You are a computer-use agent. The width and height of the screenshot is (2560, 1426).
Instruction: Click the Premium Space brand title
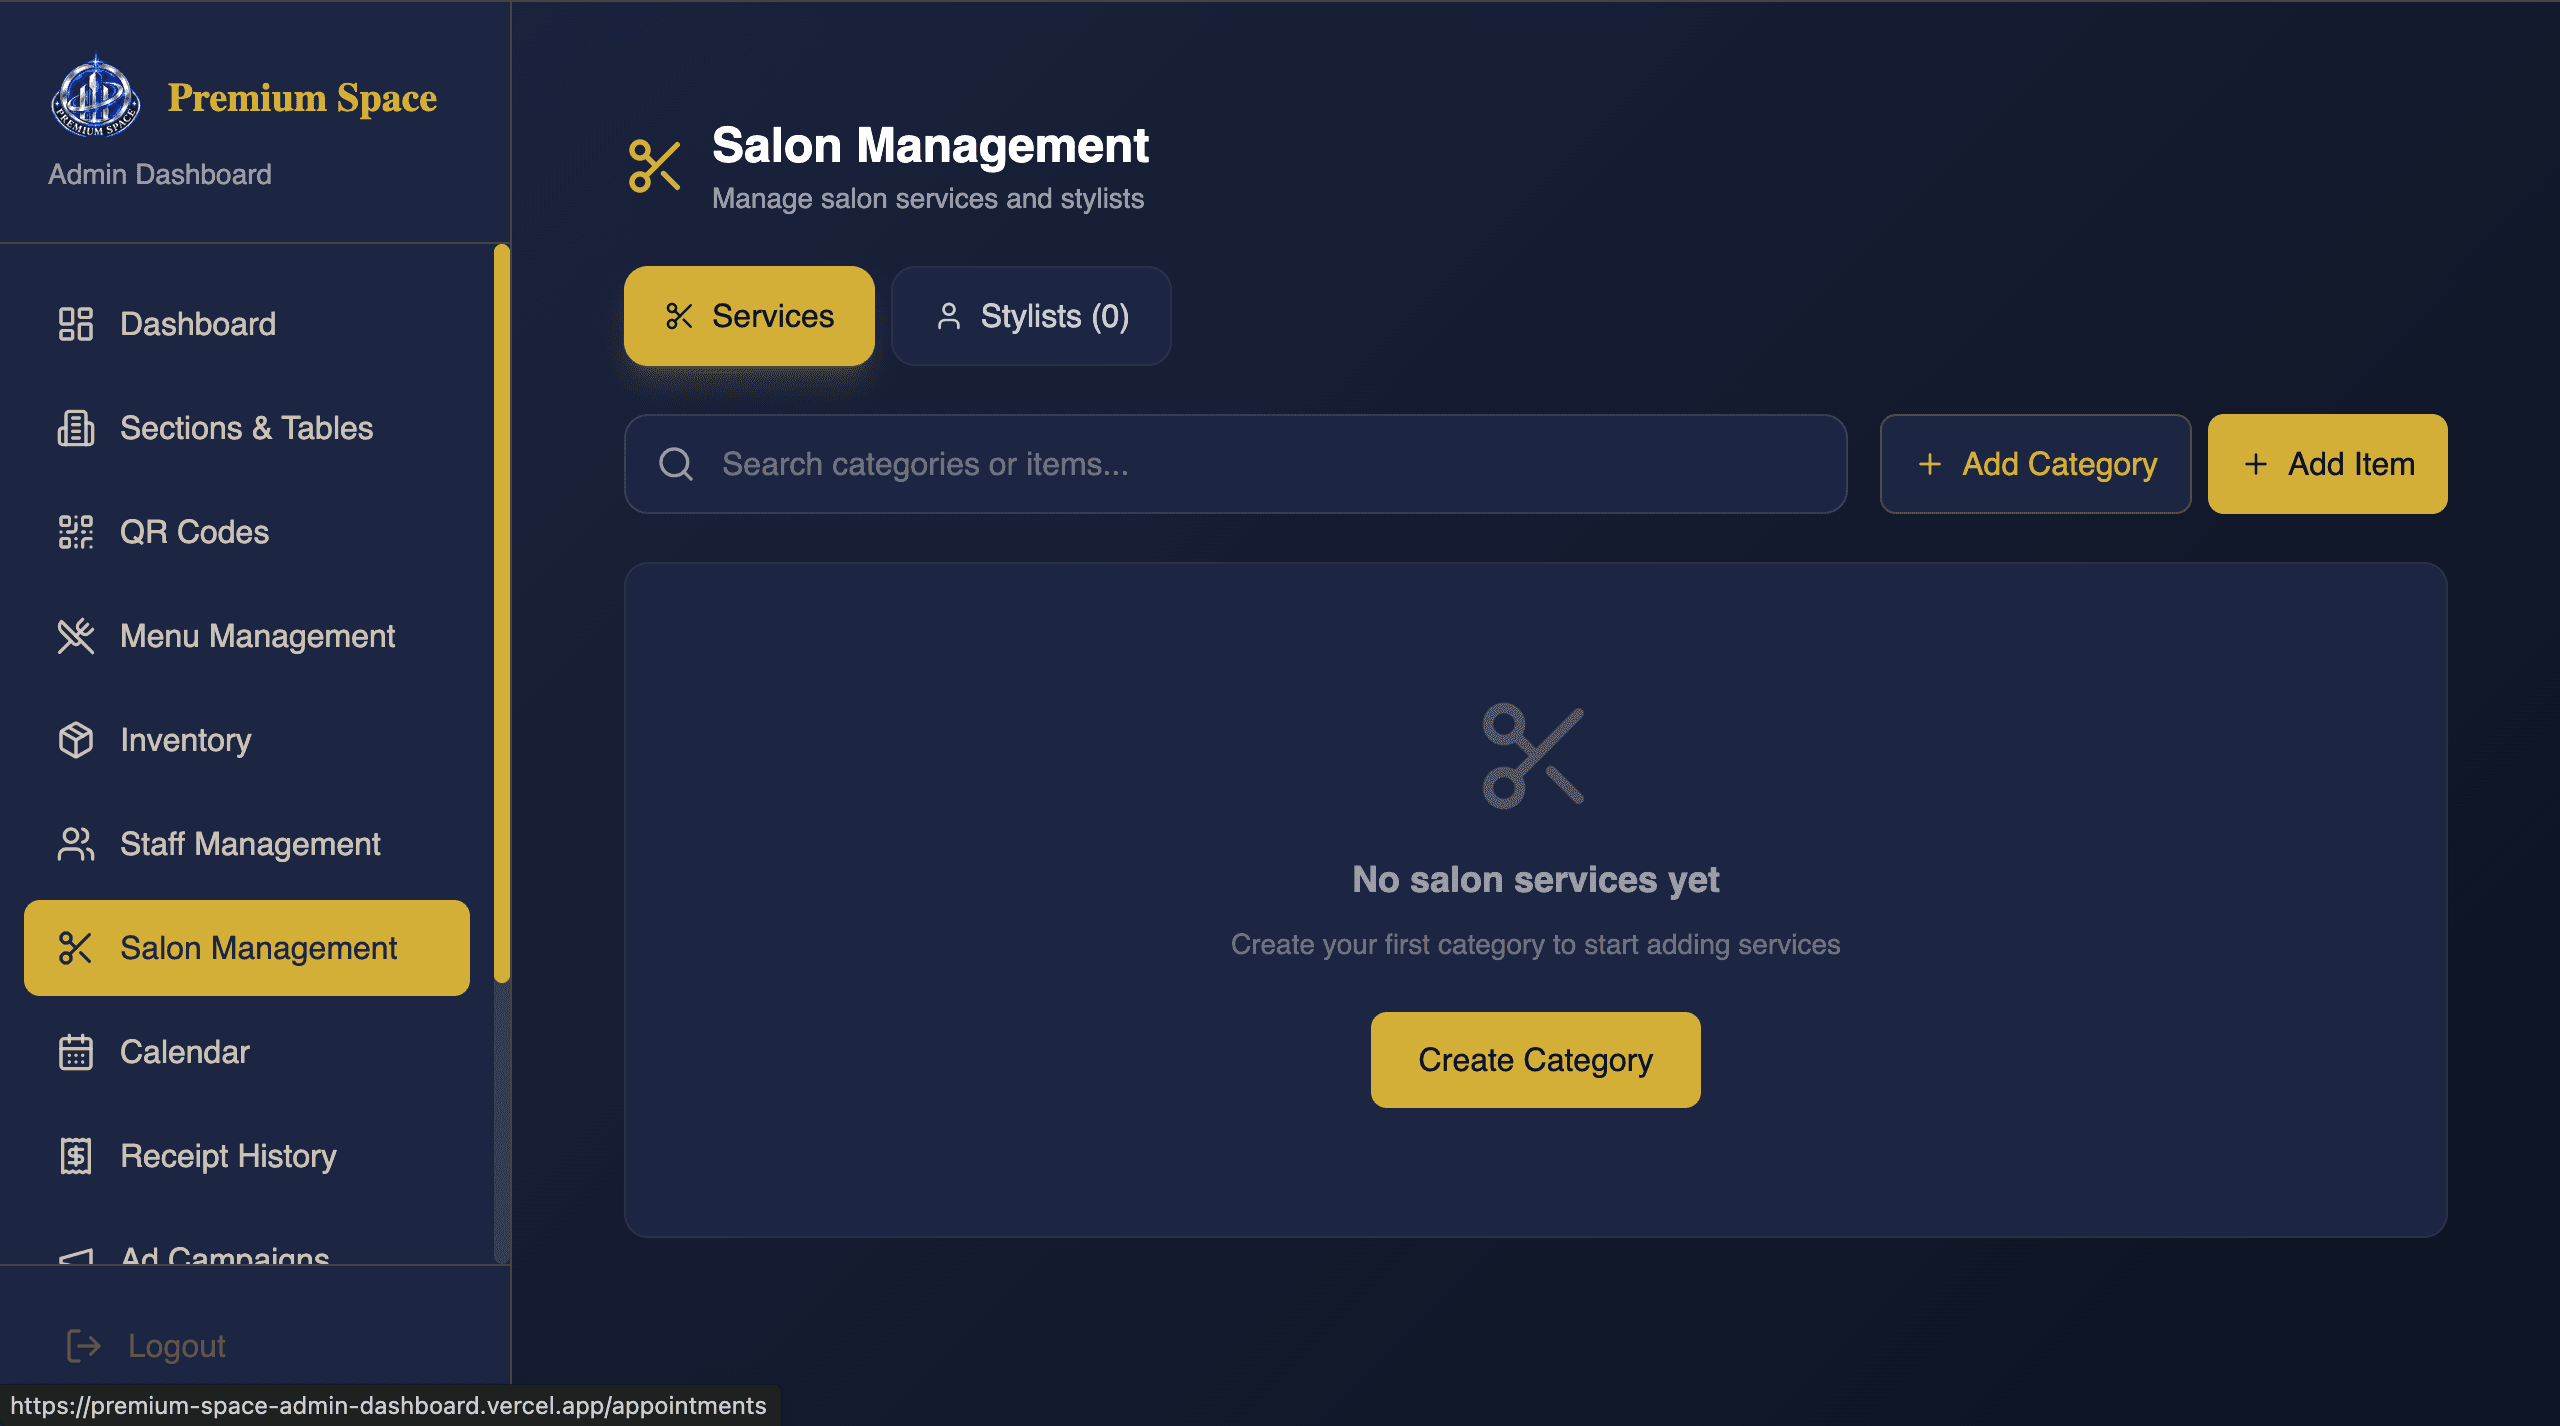pos(302,98)
